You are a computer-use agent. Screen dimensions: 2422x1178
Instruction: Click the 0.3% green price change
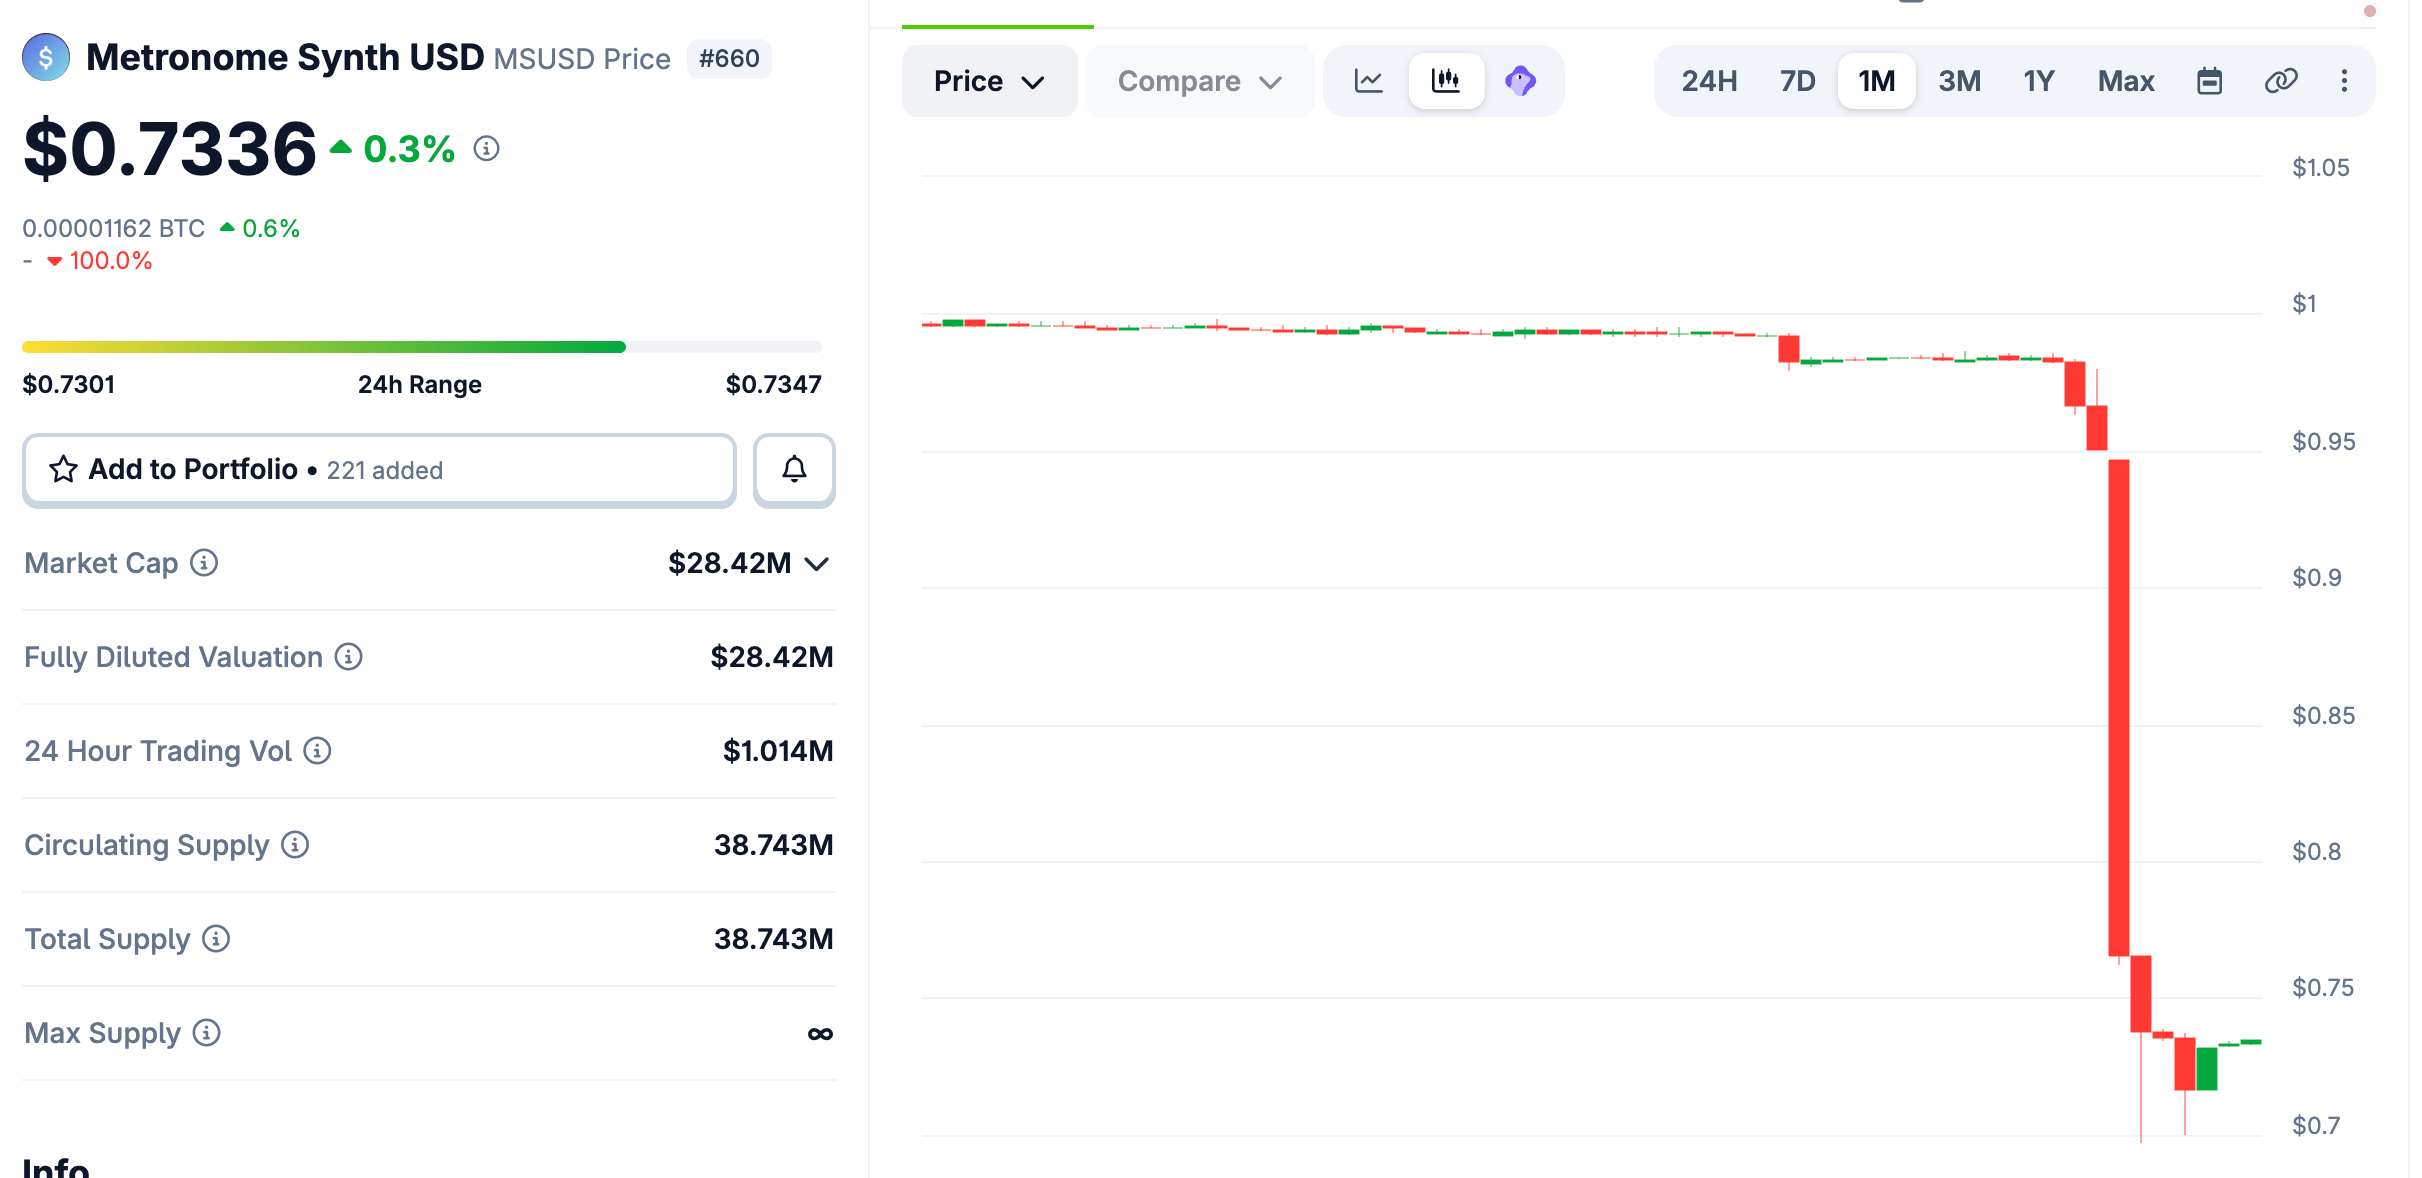pos(409,149)
